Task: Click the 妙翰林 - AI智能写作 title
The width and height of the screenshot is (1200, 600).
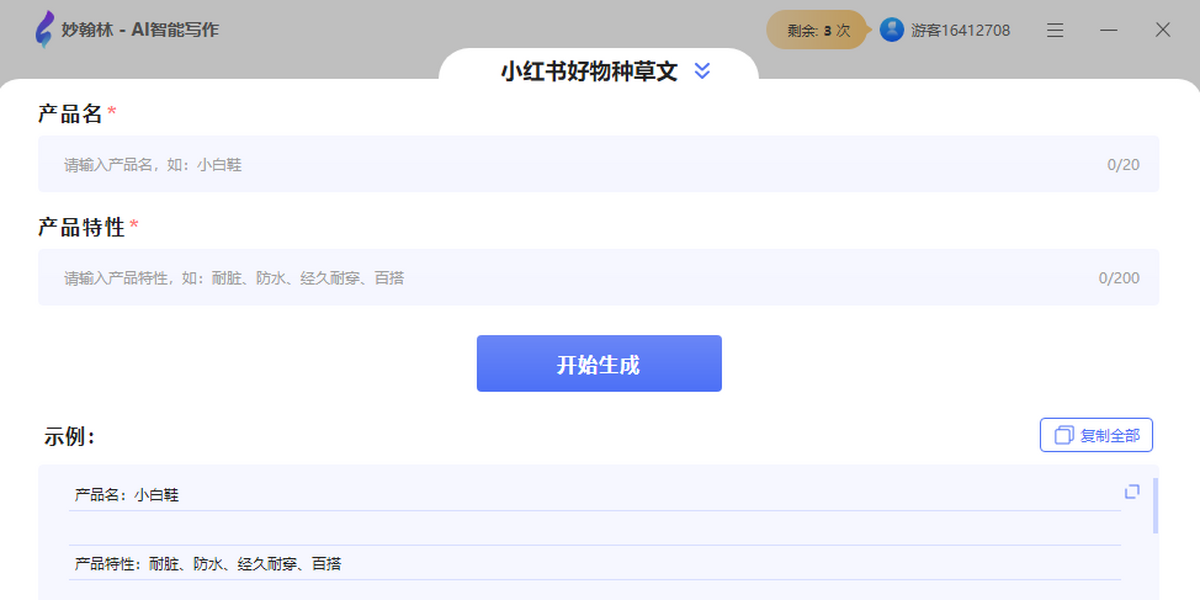Action: (140, 30)
